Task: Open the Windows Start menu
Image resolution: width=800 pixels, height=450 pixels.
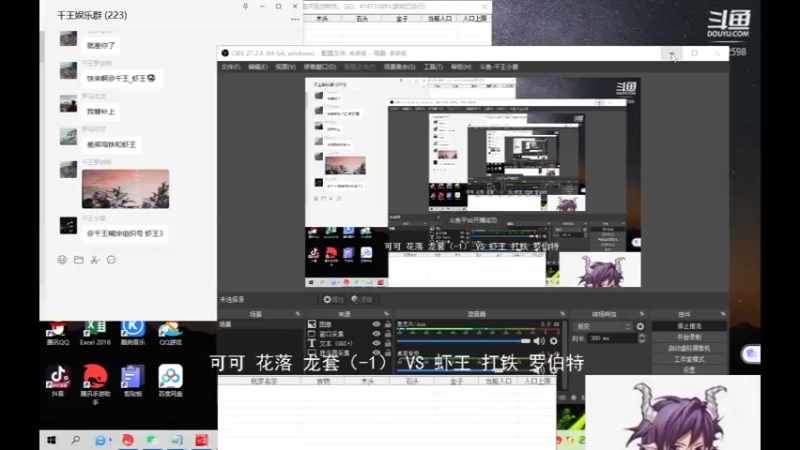Action: coord(52,440)
